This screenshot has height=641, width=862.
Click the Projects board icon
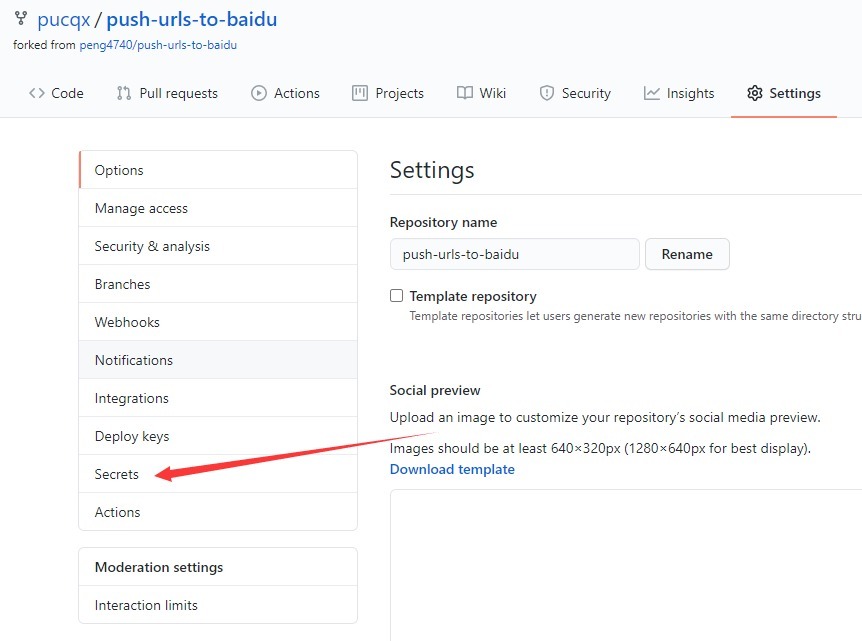click(360, 93)
